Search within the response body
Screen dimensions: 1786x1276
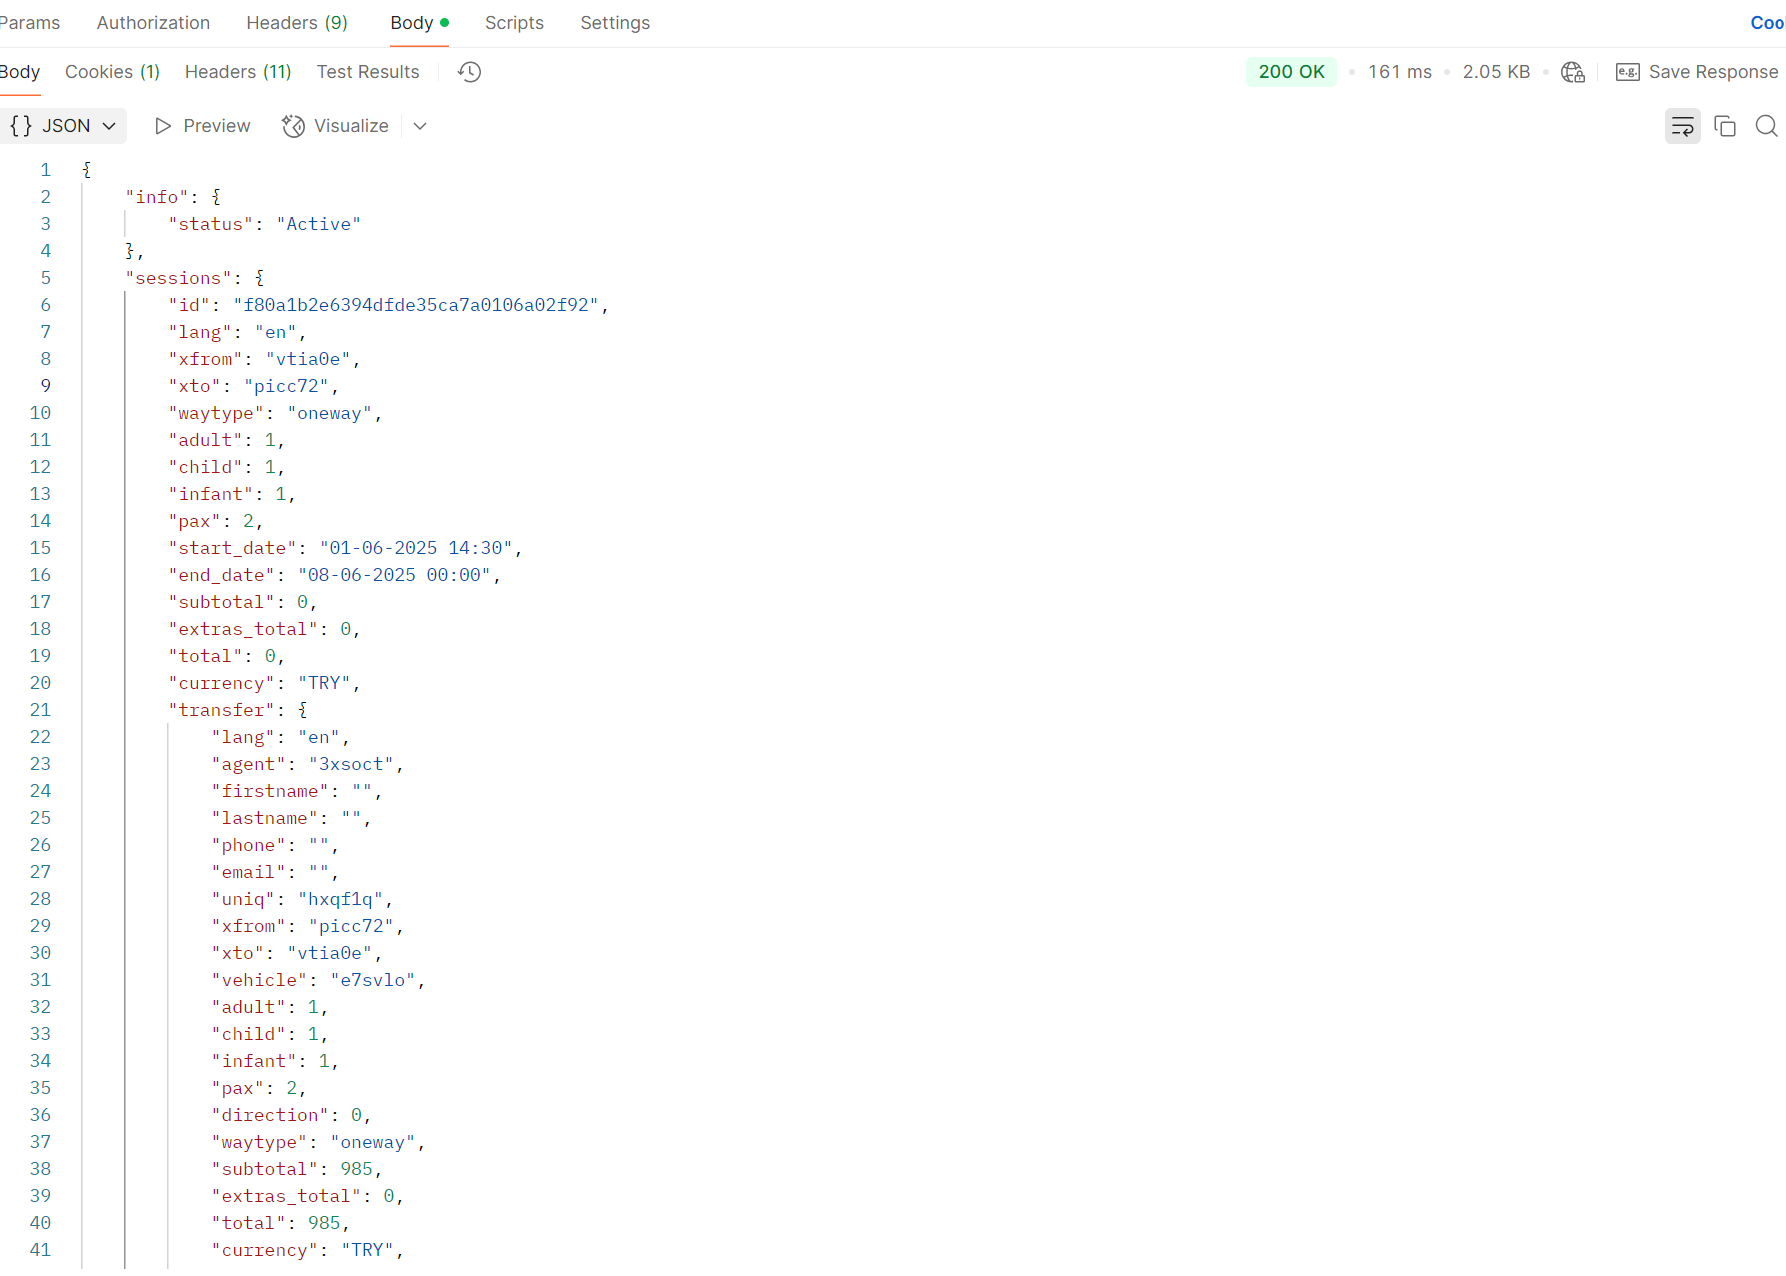coord(1766,126)
